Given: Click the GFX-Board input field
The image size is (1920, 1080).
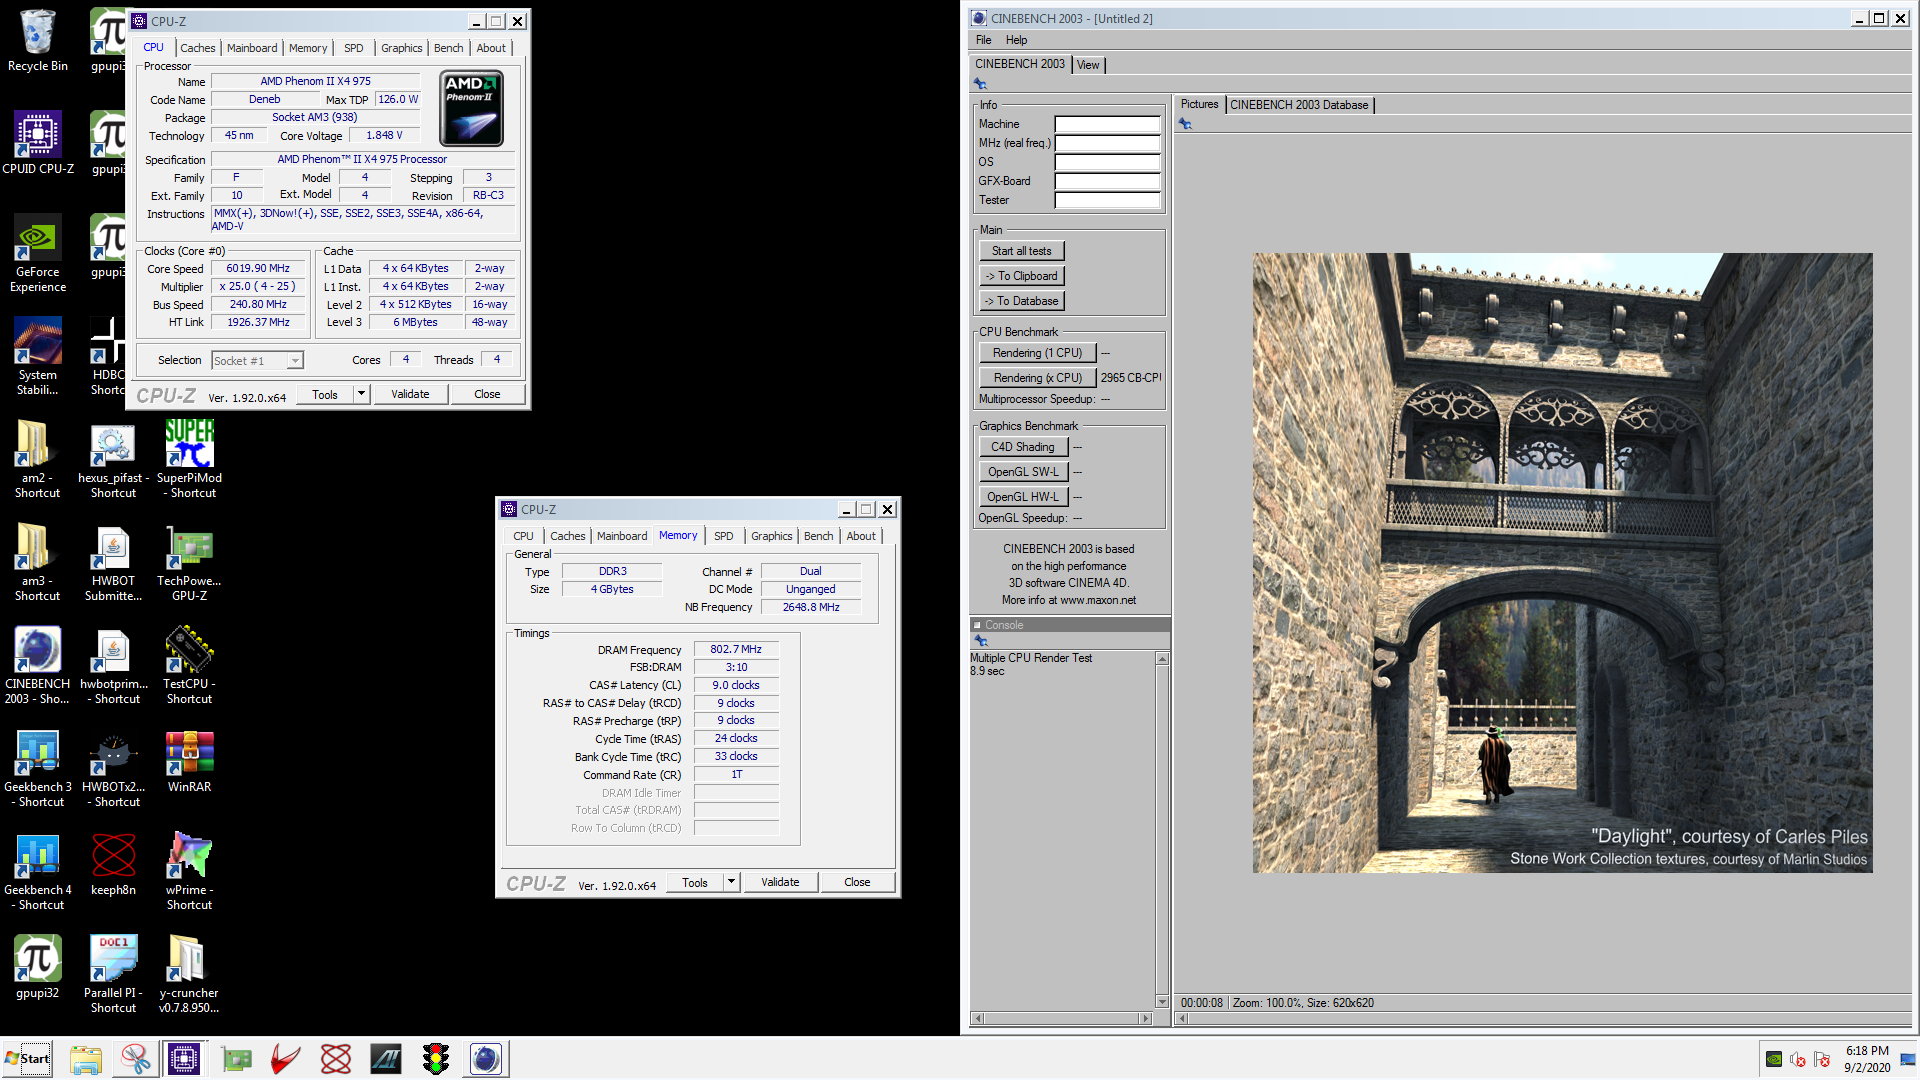Looking at the screenshot, I should (1107, 181).
